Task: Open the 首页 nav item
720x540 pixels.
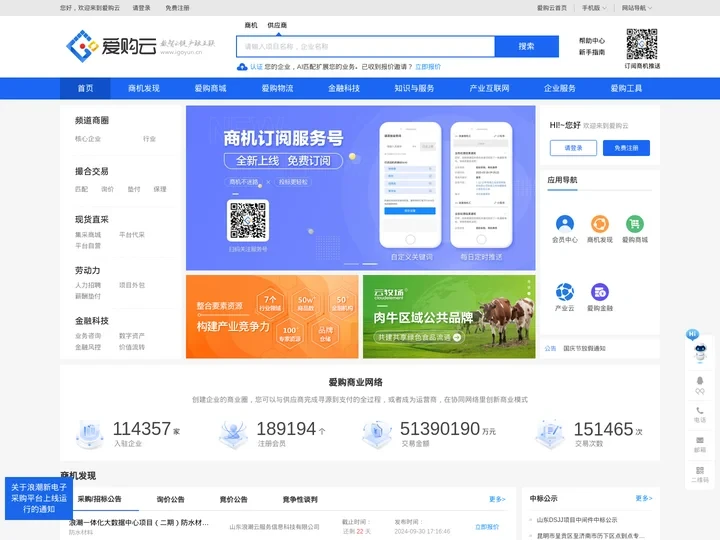Action: pyautogui.click(x=85, y=88)
